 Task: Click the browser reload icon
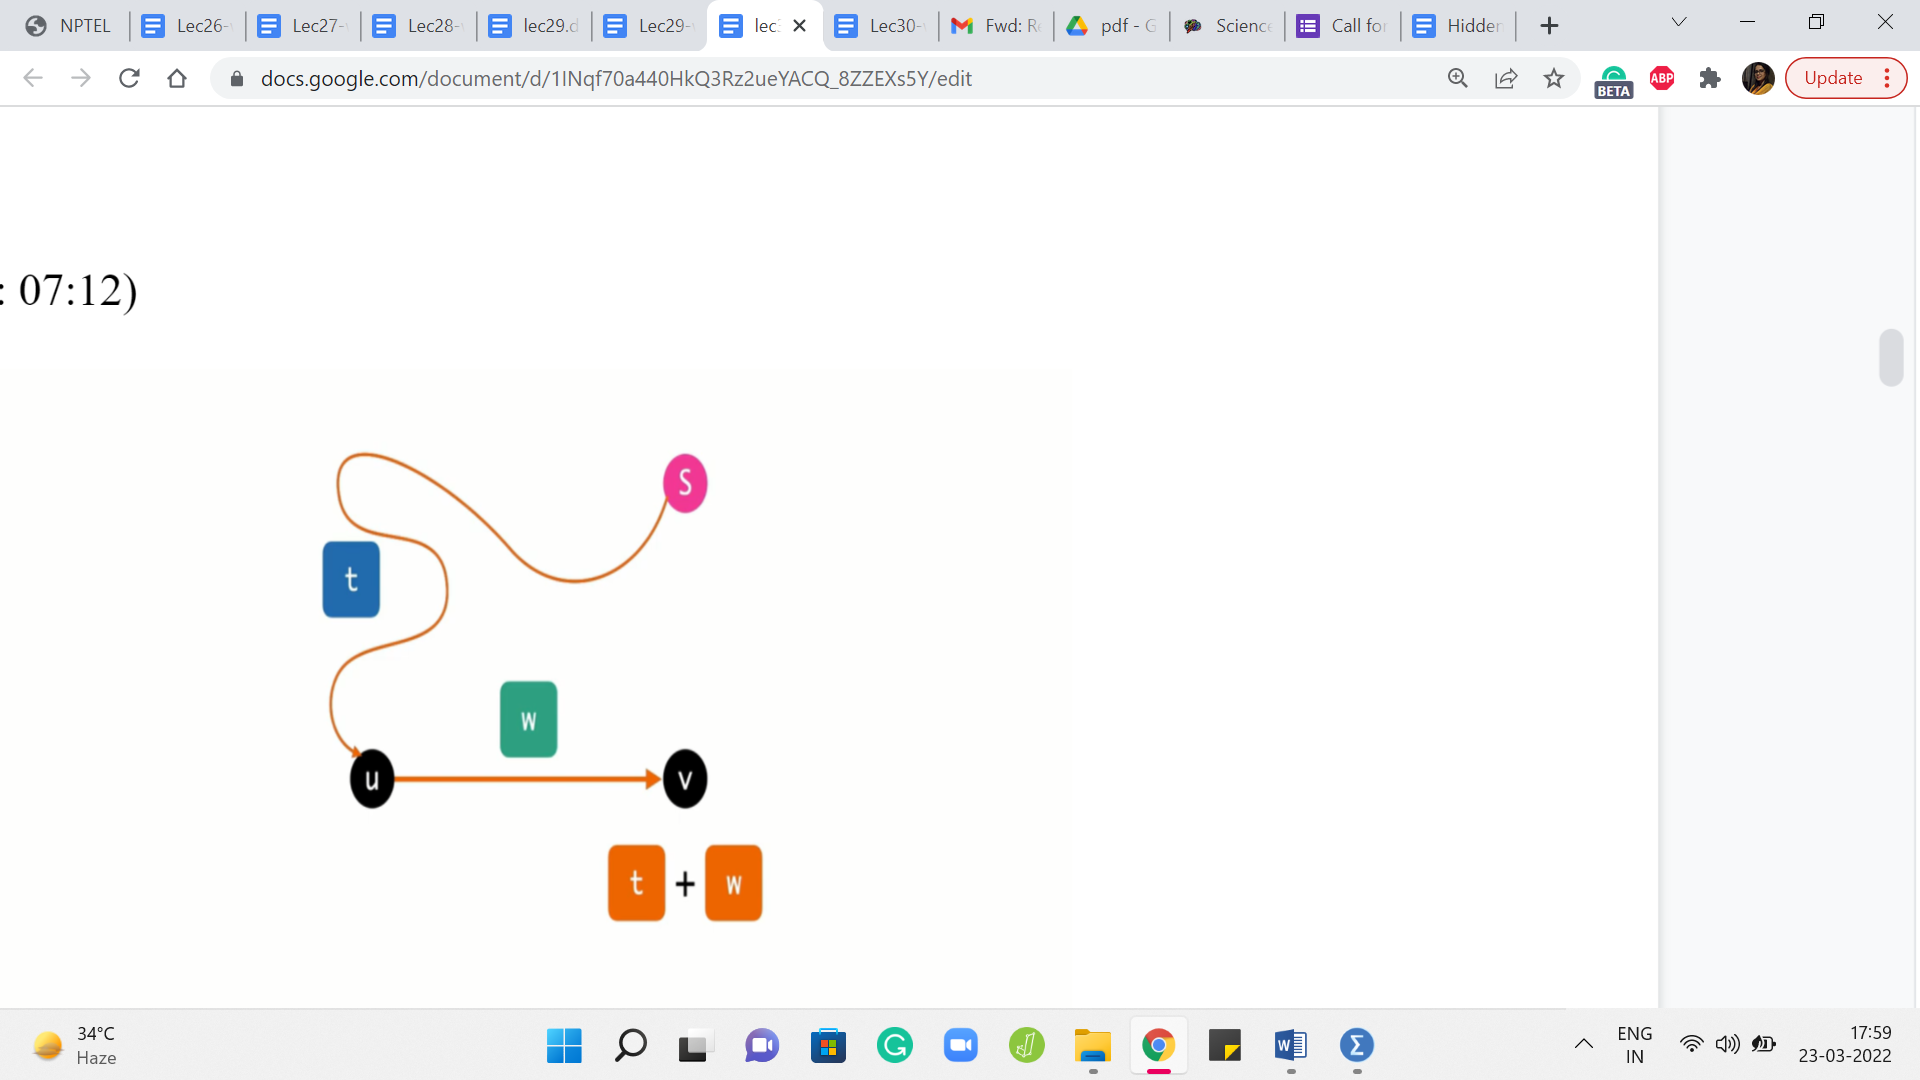(x=129, y=78)
